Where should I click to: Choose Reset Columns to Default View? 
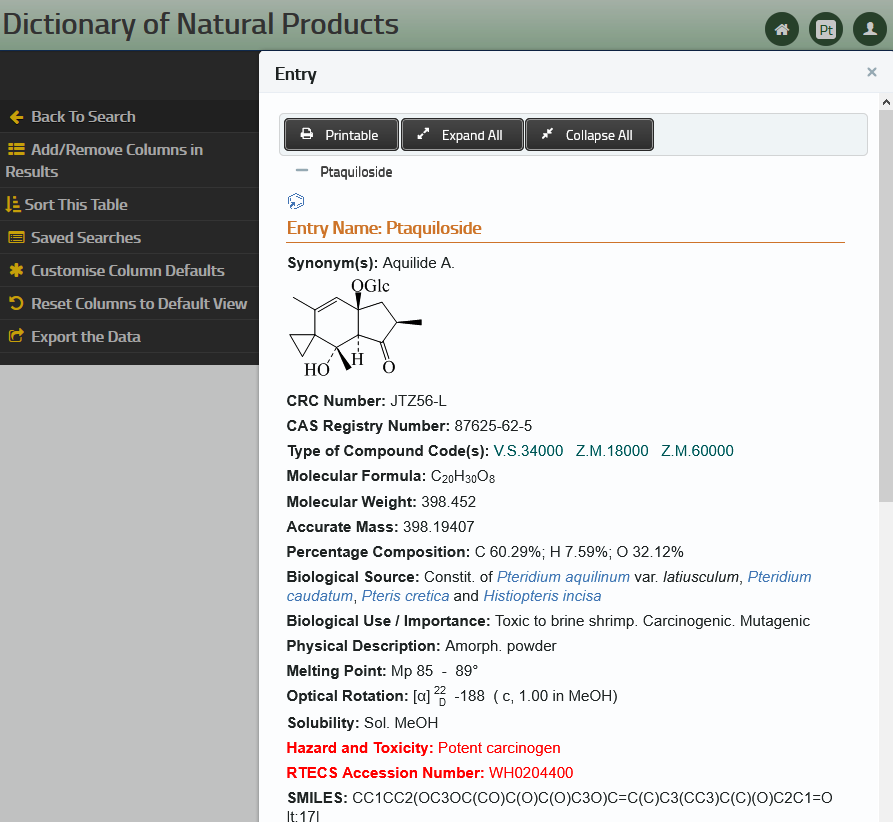point(129,304)
